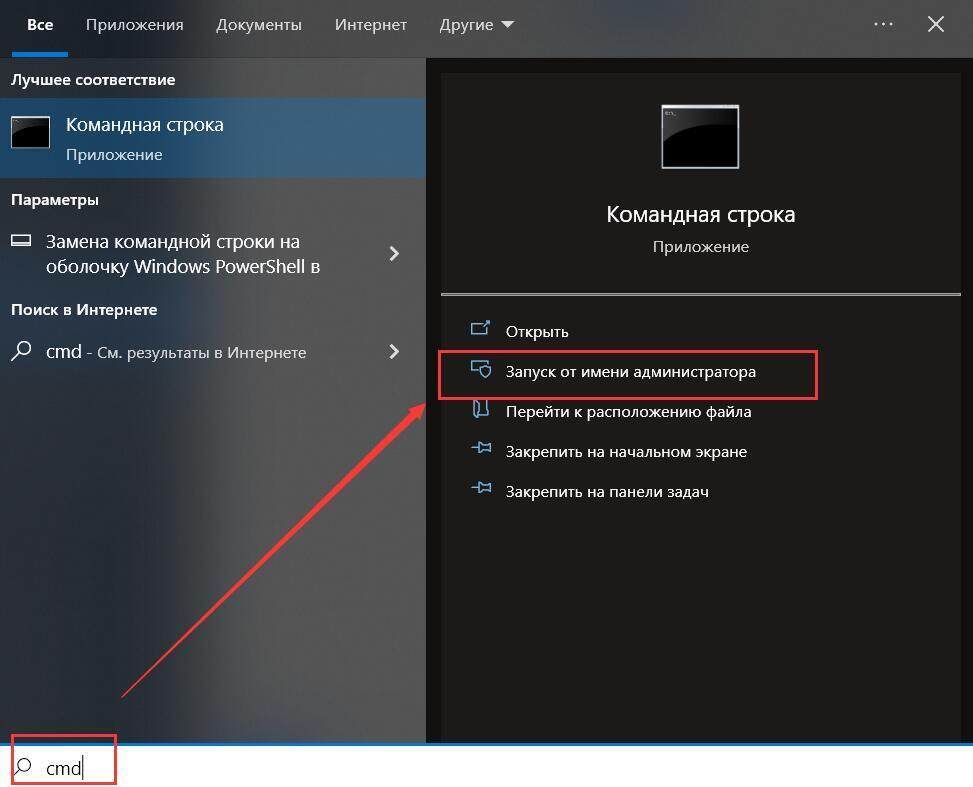Image resolution: width=973 pixels, height=787 pixels.
Task: Click the magnifier icon beside cmd web result
Action: click(21, 351)
